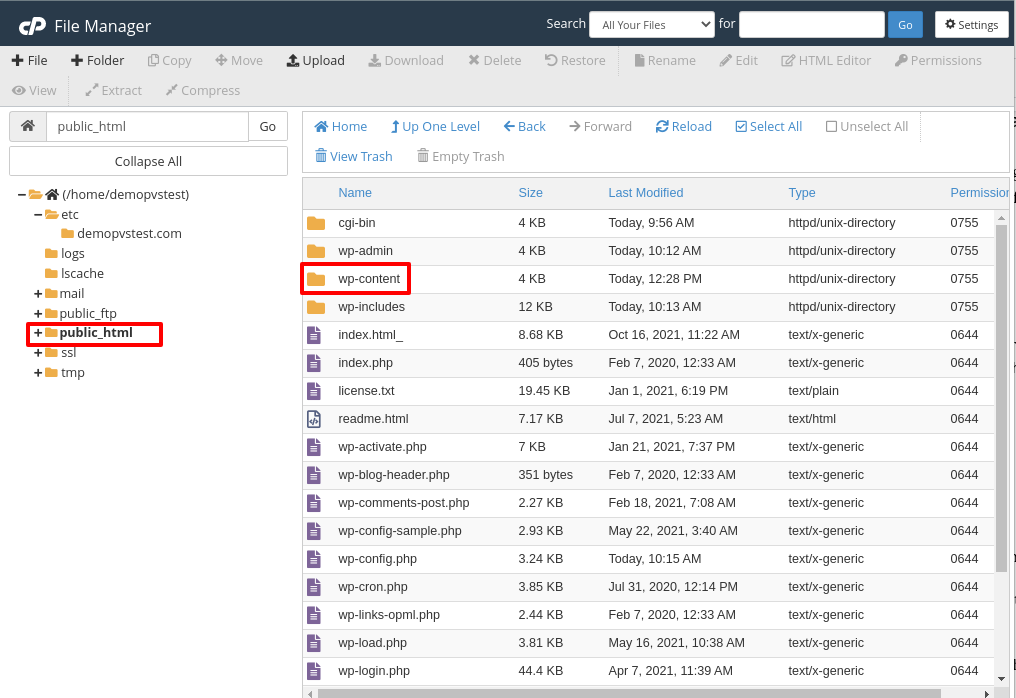Click the wp-config.php file icon
This screenshot has width=1016, height=698.
tap(314, 559)
